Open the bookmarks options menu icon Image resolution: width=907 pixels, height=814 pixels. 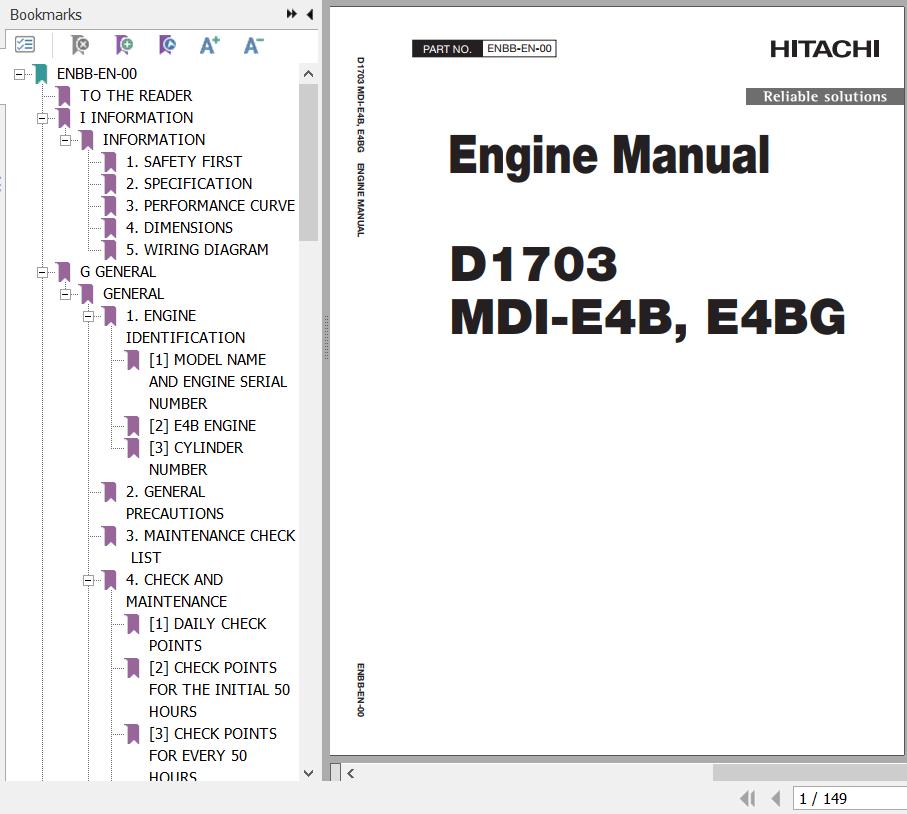[25, 45]
